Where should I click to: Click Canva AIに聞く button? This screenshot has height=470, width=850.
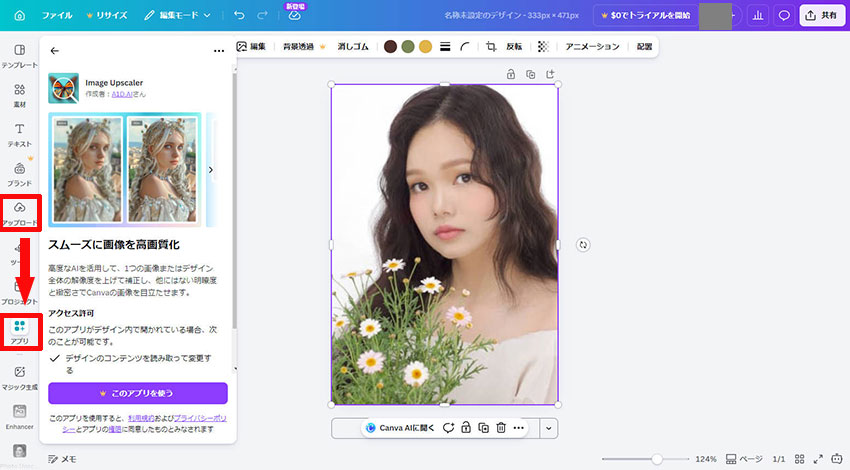tap(401, 428)
